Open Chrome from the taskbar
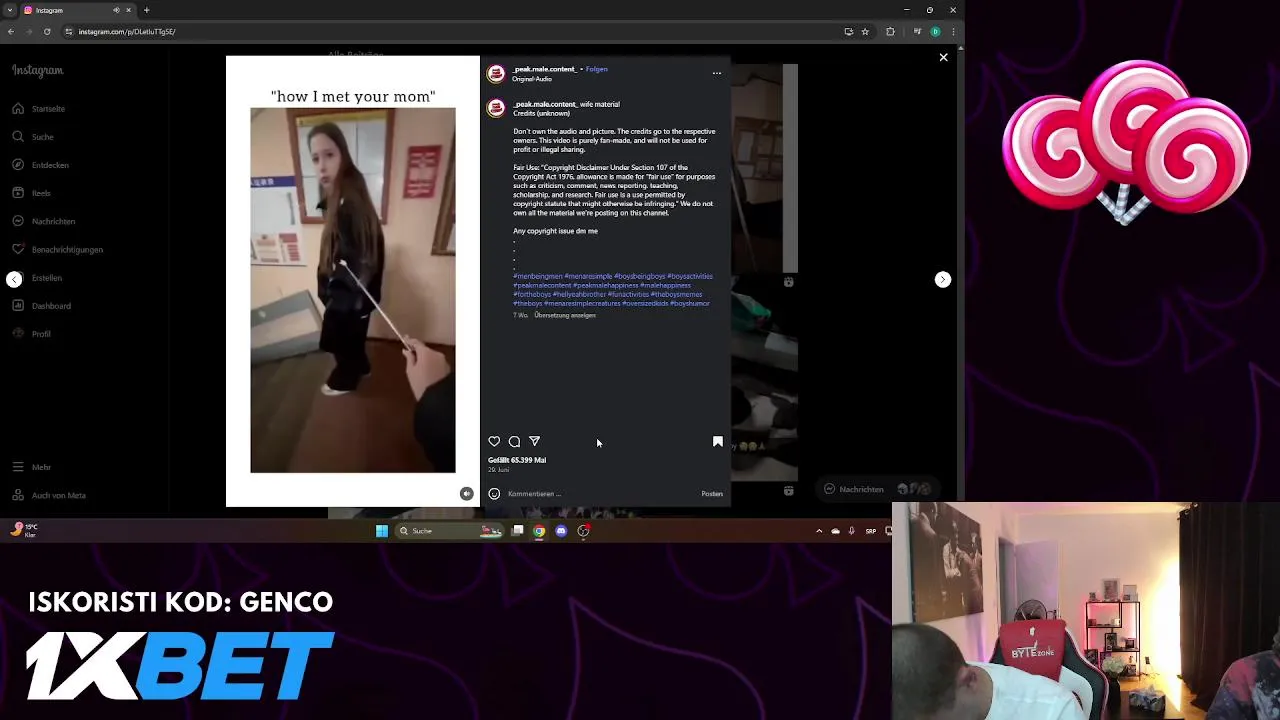1280x720 pixels. (x=539, y=531)
